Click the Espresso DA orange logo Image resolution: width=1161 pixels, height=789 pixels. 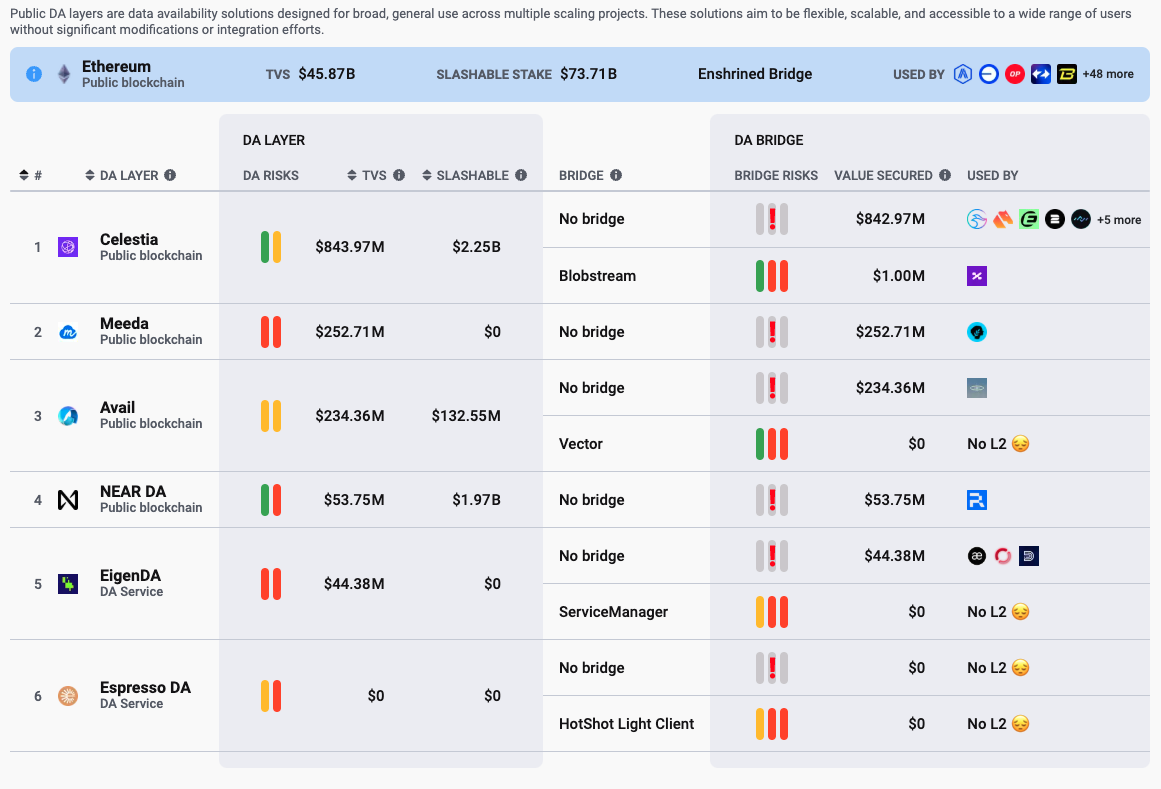pyautogui.click(x=68, y=696)
